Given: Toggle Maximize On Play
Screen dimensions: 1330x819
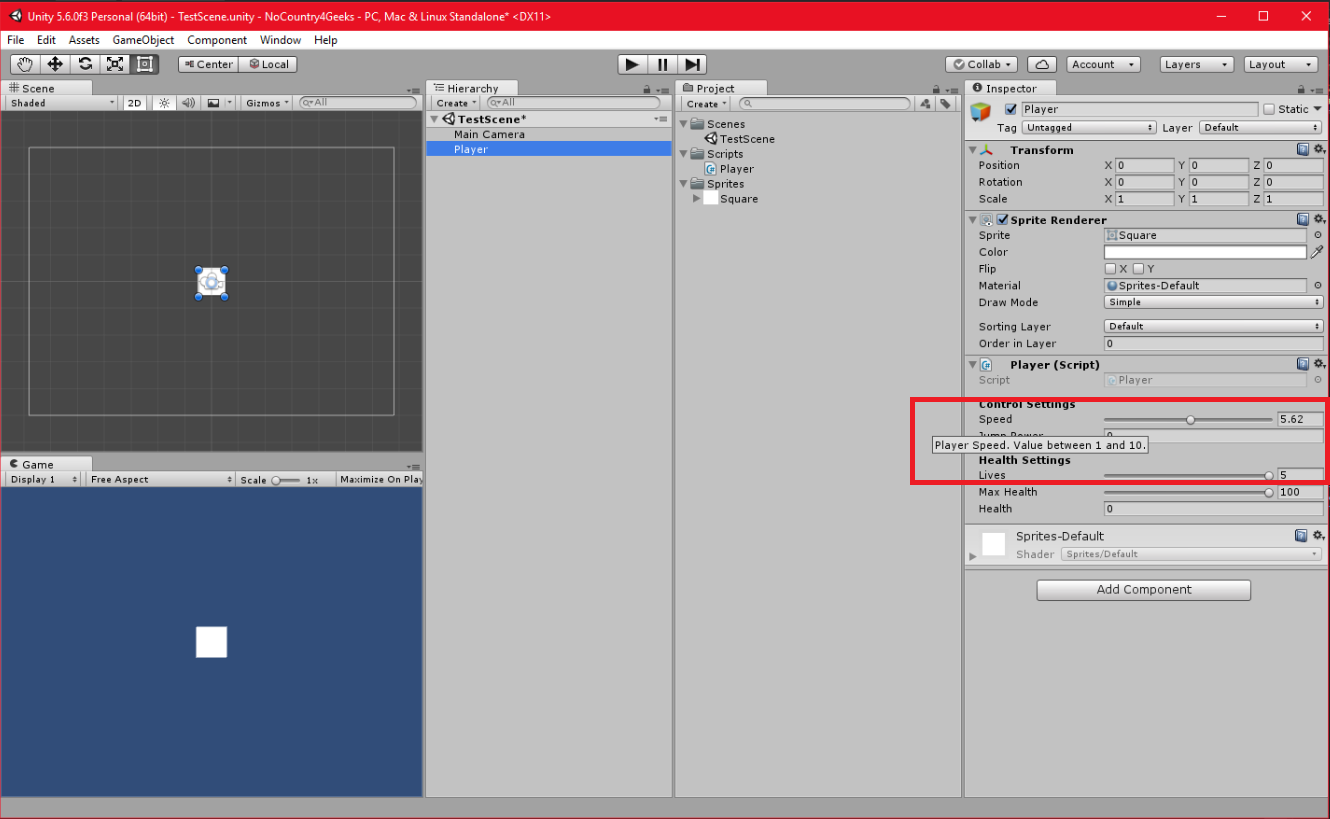Looking at the screenshot, I should click(381, 480).
